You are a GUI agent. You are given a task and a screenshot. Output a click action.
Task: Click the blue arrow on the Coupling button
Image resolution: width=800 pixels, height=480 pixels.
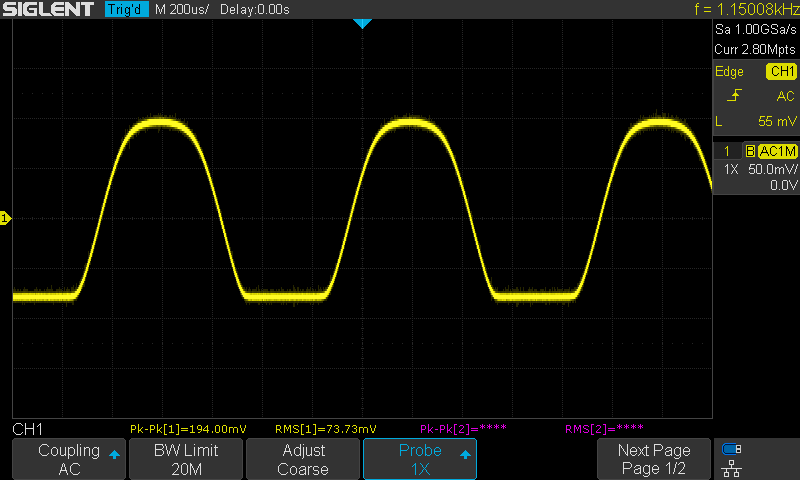point(114,454)
